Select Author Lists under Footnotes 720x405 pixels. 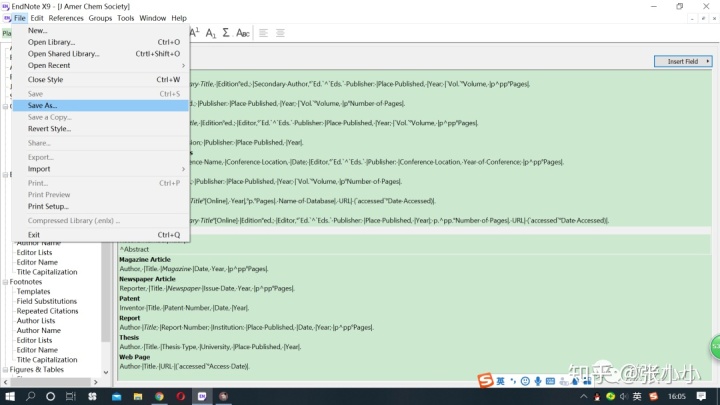(36, 321)
